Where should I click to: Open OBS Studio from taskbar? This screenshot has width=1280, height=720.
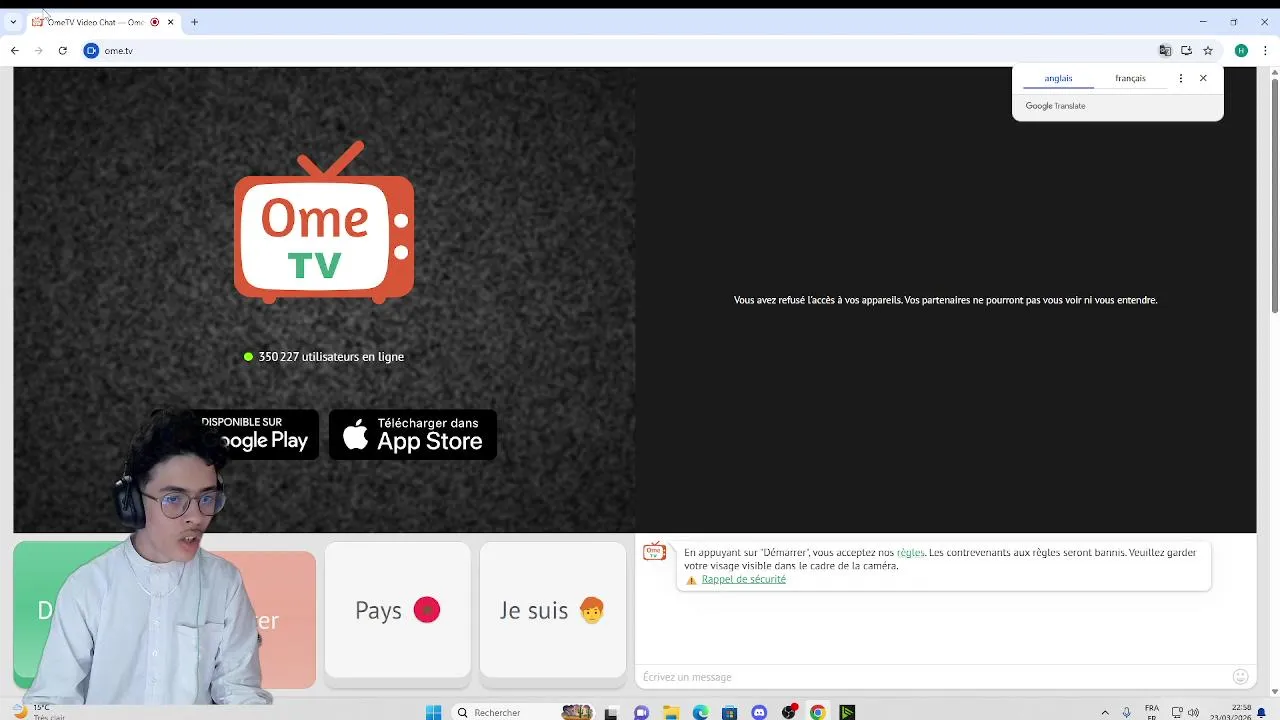click(x=789, y=712)
